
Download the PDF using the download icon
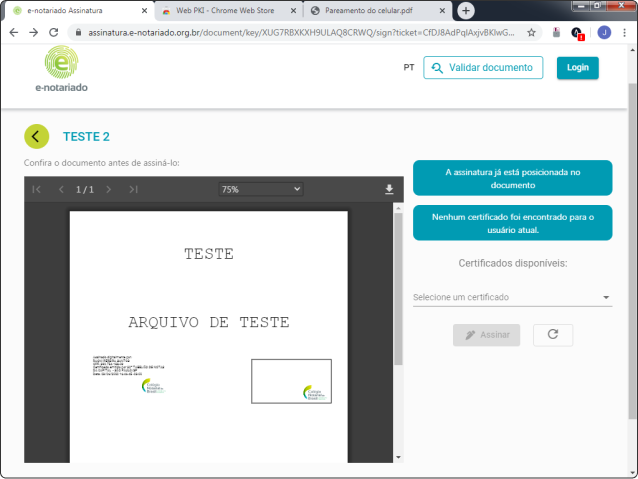(x=389, y=189)
